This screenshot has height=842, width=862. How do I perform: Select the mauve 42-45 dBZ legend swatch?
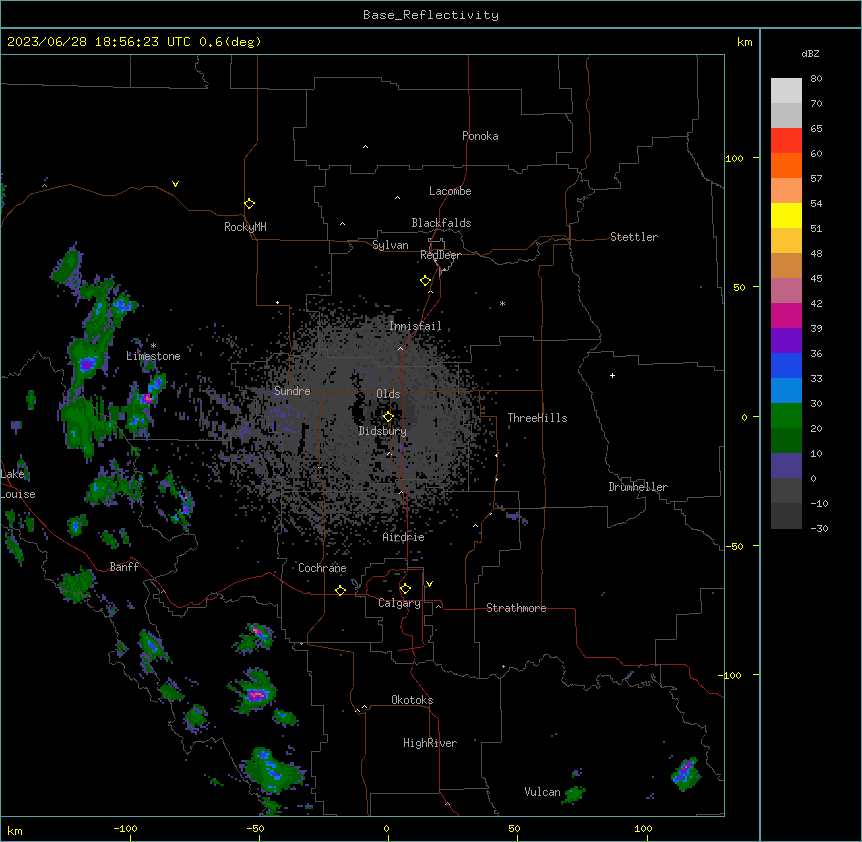(x=786, y=291)
